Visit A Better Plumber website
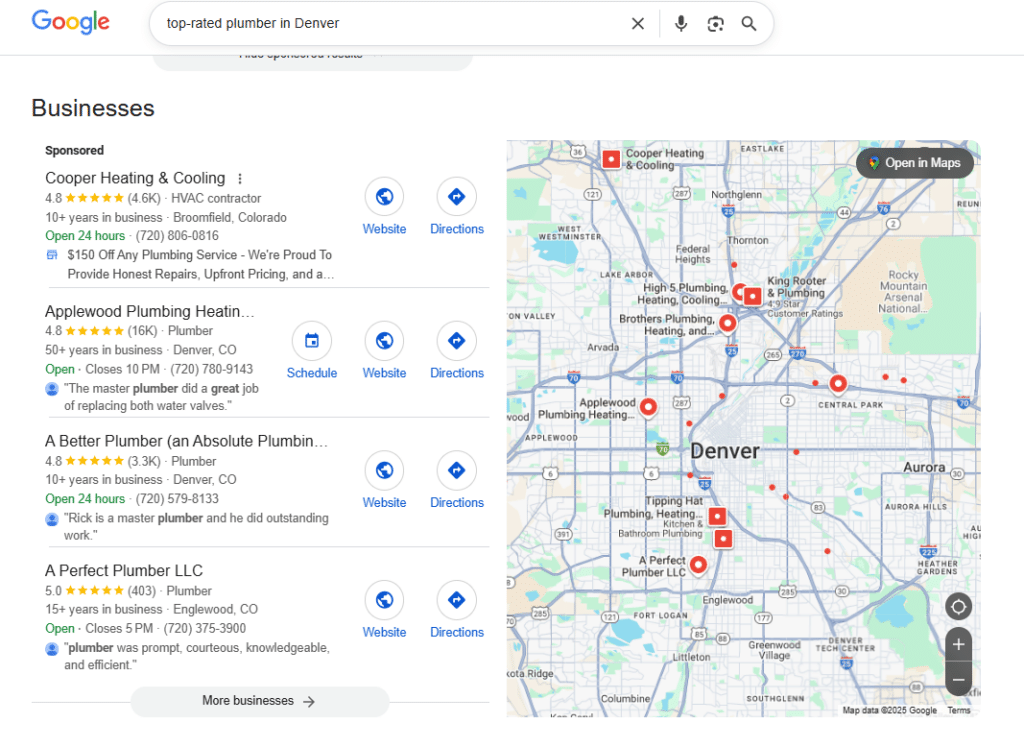This screenshot has width=1024, height=747. pyautogui.click(x=384, y=480)
